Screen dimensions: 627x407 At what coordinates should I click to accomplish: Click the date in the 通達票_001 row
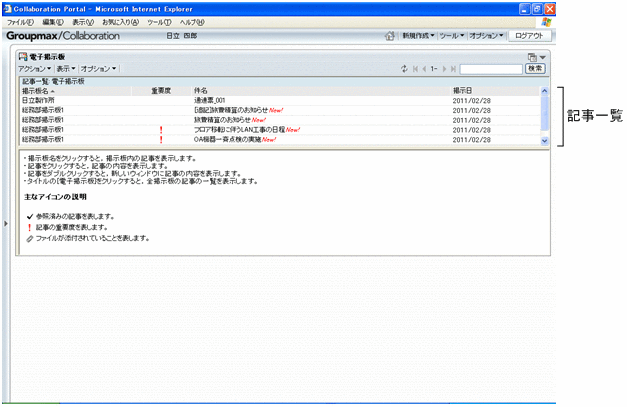[x=471, y=101]
